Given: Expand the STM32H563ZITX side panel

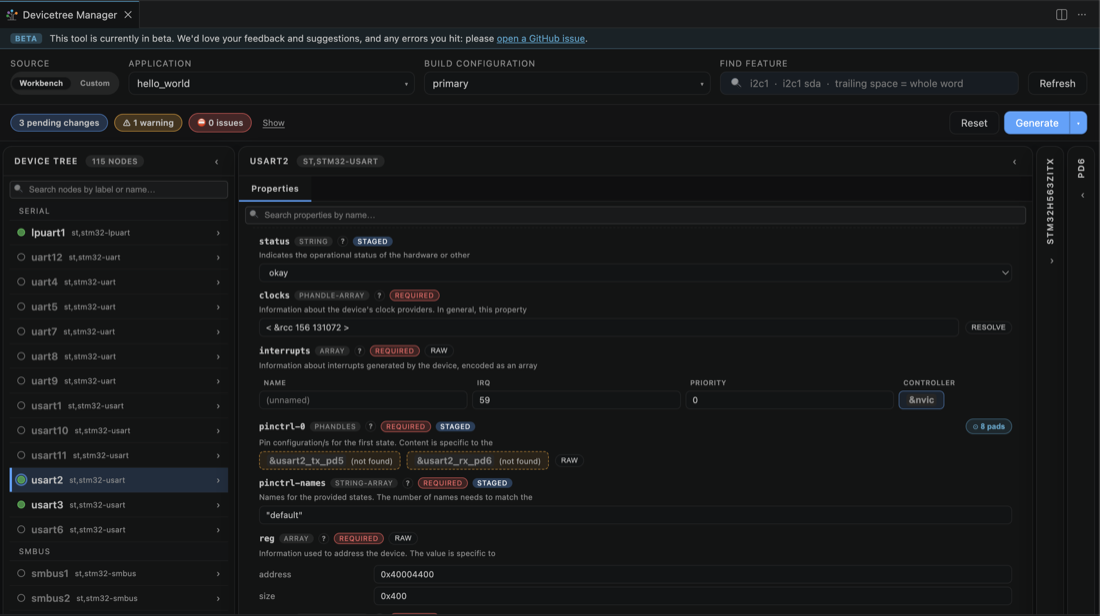Looking at the screenshot, I should [1051, 261].
